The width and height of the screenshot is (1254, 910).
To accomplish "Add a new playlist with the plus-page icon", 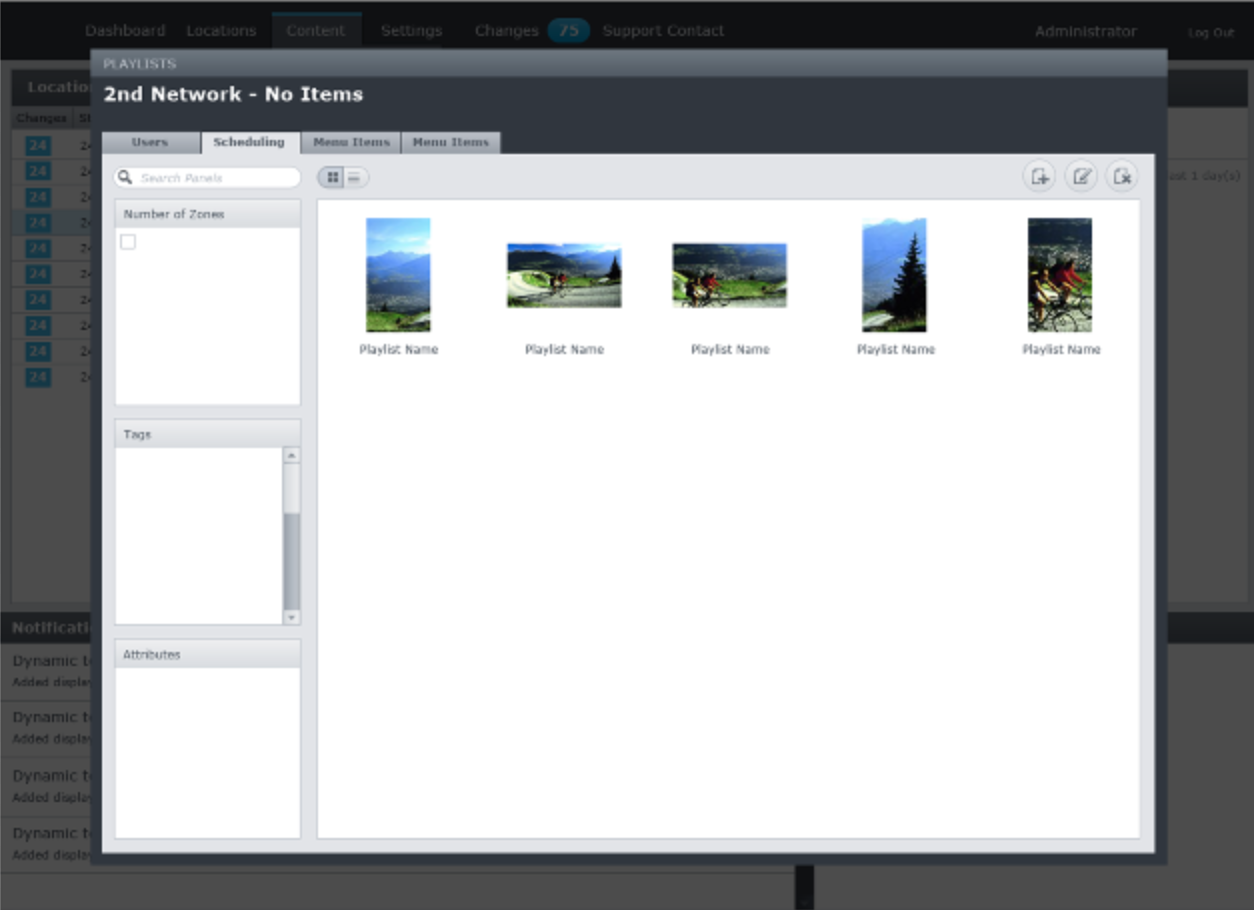I will [1039, 177].
